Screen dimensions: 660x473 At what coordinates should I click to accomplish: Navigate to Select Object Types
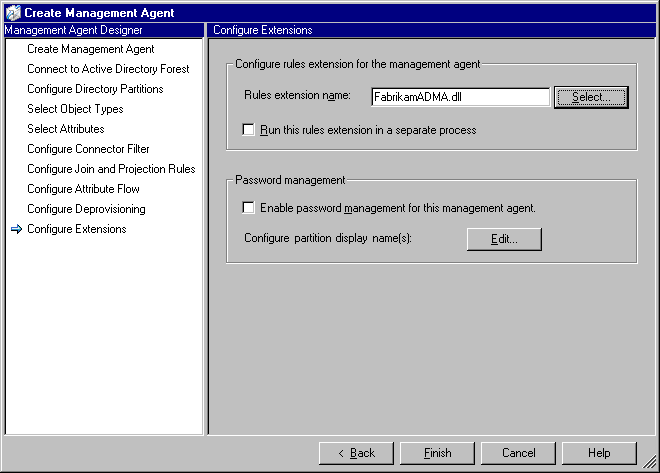coord(75,109)
